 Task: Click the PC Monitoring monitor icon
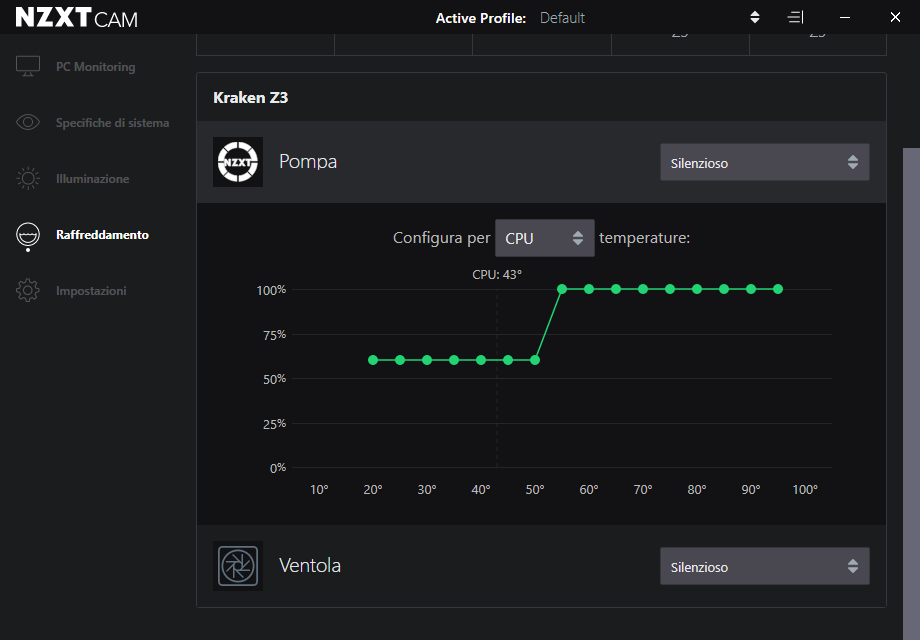click(x=28, y=67)
